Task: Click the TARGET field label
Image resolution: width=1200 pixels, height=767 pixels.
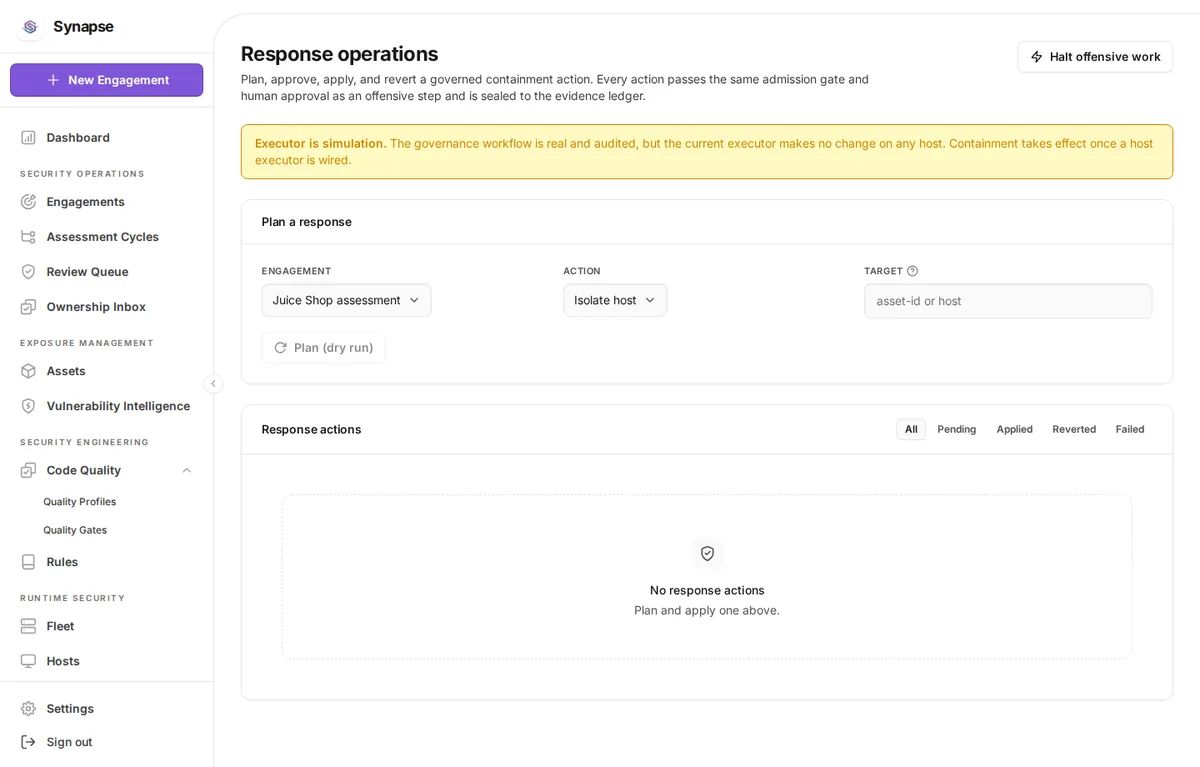Action: pos(883,271)
